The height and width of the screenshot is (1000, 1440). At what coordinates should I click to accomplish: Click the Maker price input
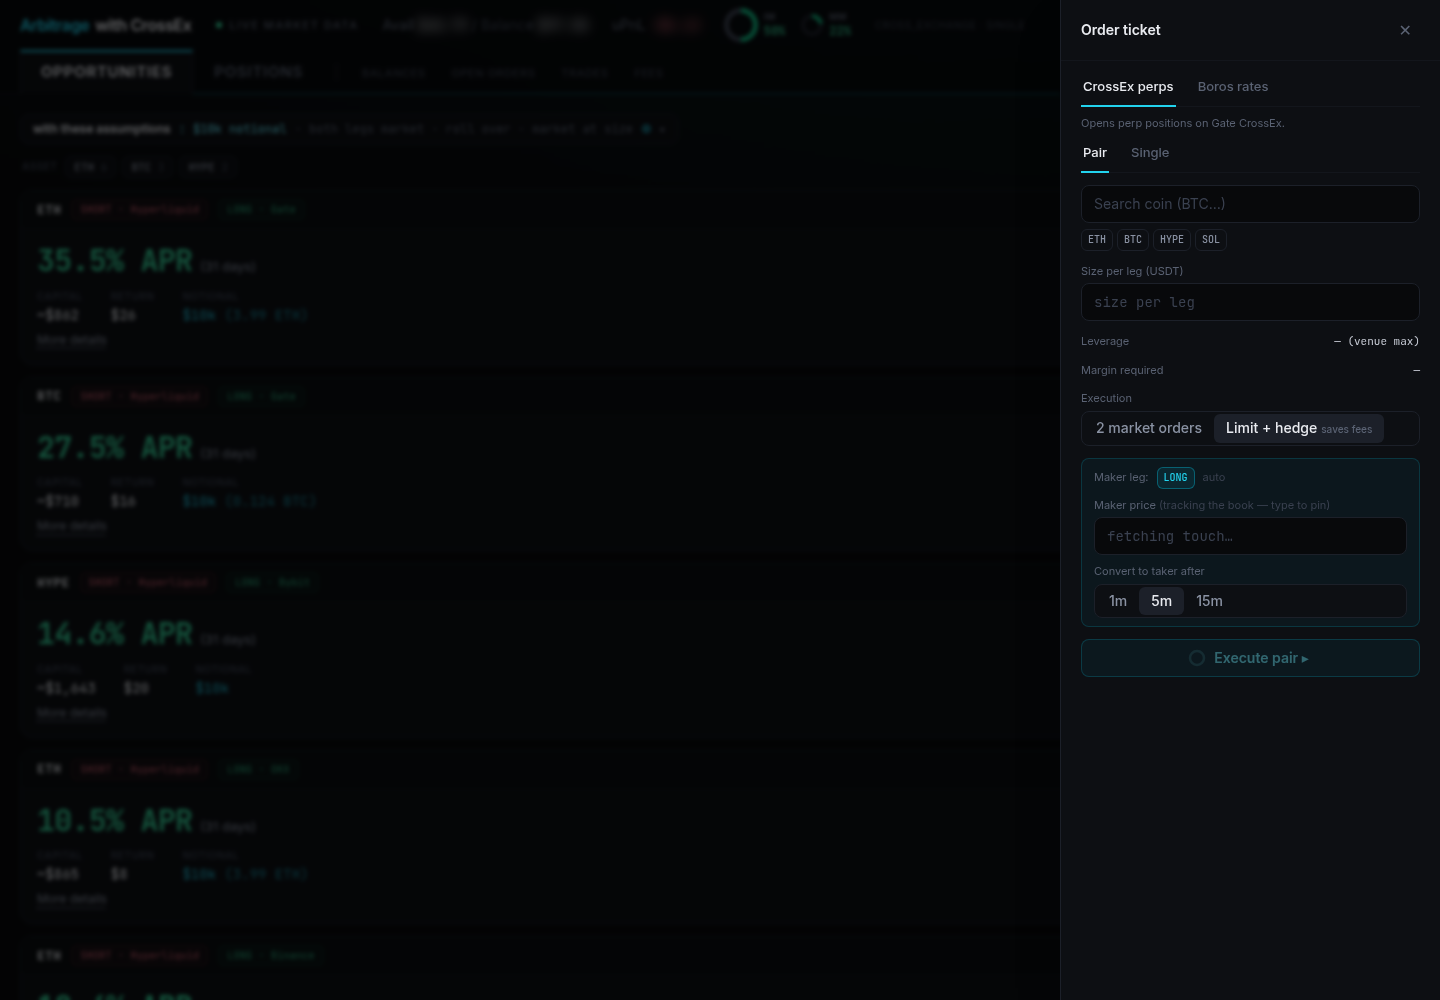tap(1250, 536)
